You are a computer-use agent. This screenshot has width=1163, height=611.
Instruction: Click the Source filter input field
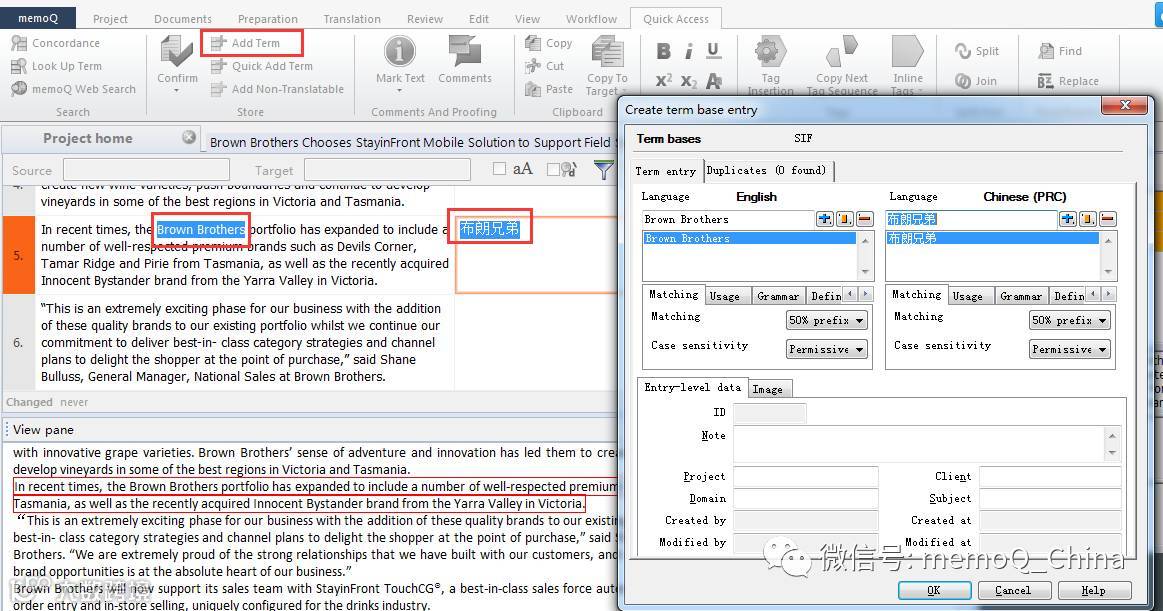[x=146, y=170]
